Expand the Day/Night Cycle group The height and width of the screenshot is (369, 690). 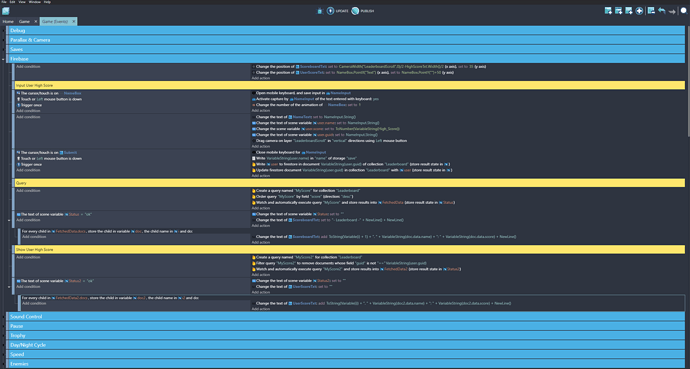(x=345, y=345)
